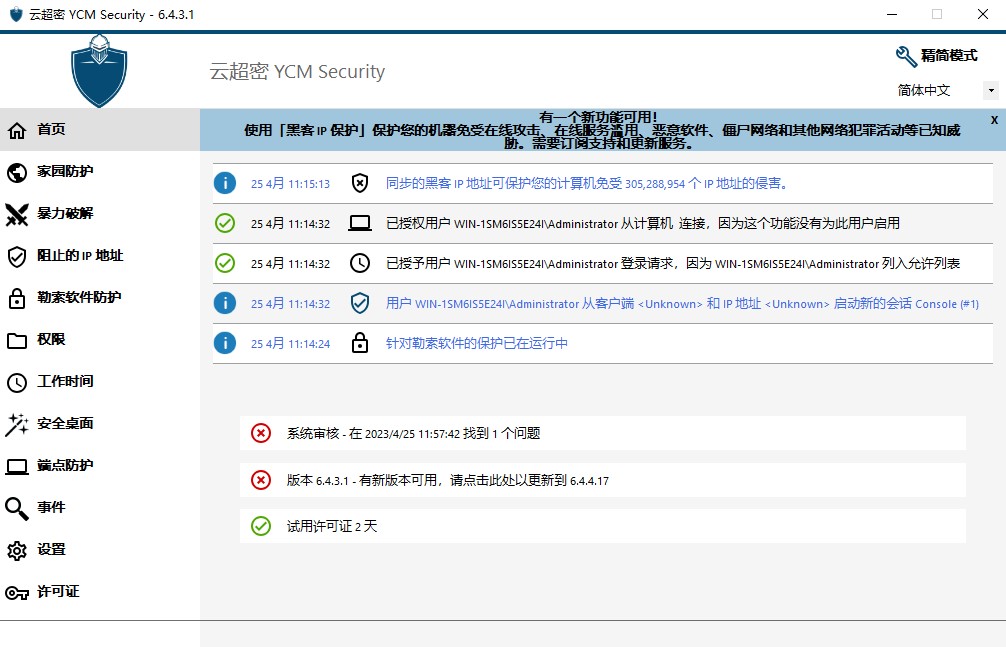Screen dimensions: 1006x647
Task: Click the crossed swords icon for 暴力破解
Action: (x=17, y=214)
